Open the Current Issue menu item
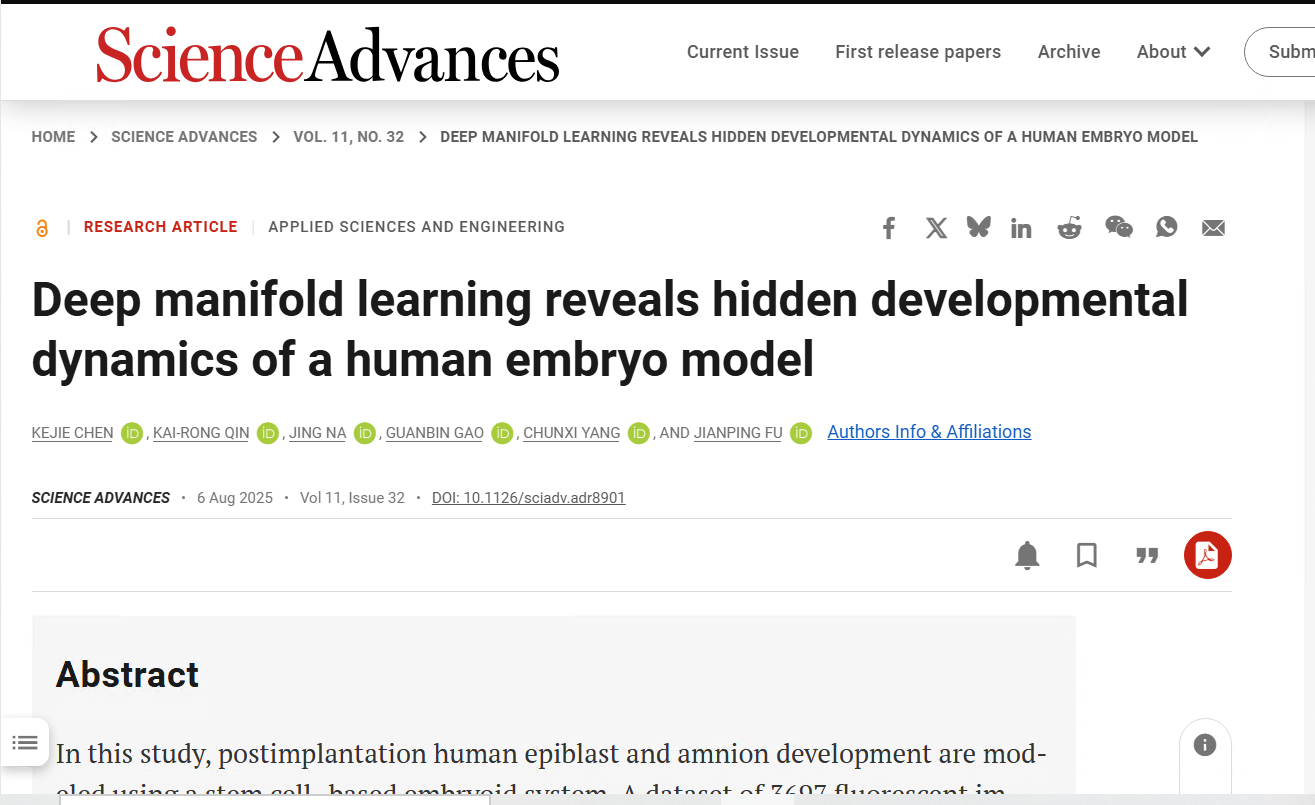 742,52
